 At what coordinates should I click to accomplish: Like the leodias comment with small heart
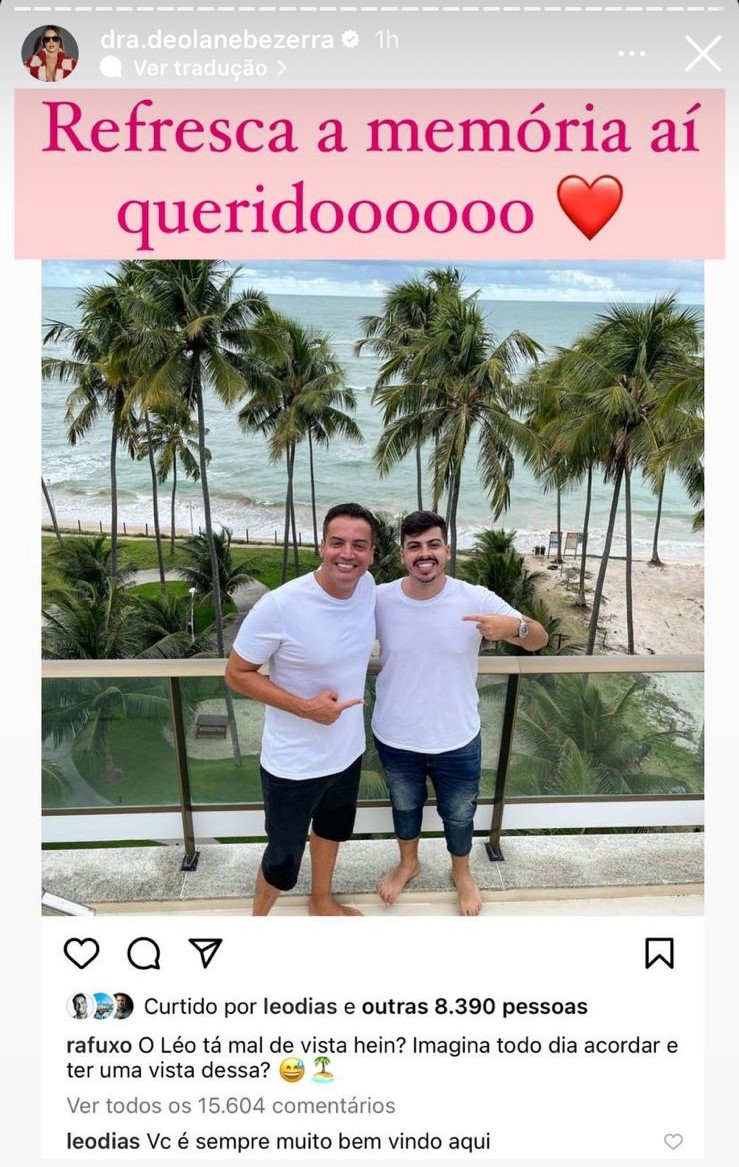[673, 1141]
